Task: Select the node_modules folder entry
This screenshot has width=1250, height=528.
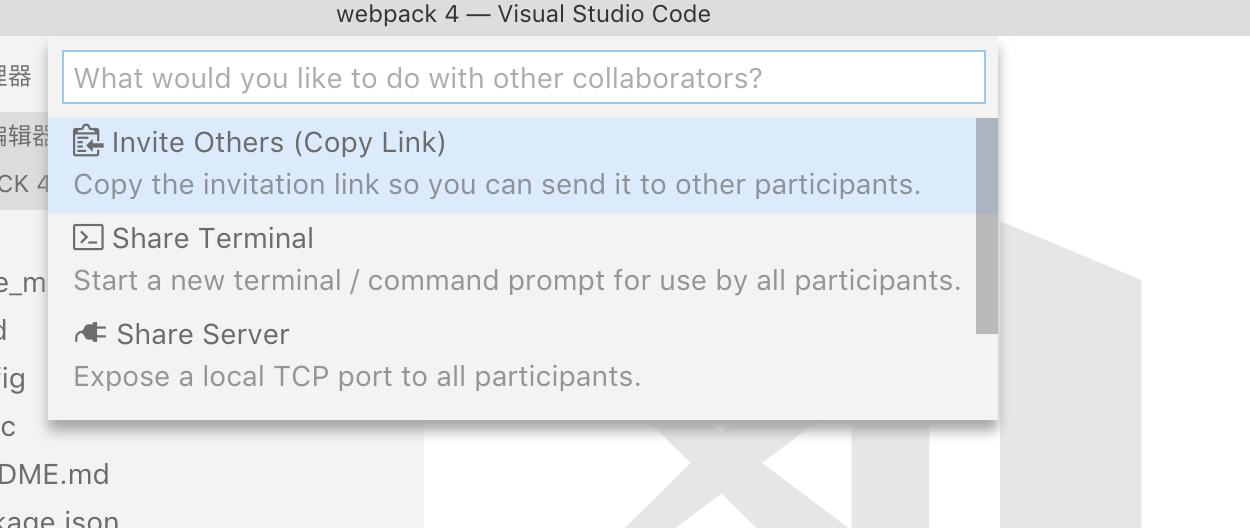Action: point(22,283)
